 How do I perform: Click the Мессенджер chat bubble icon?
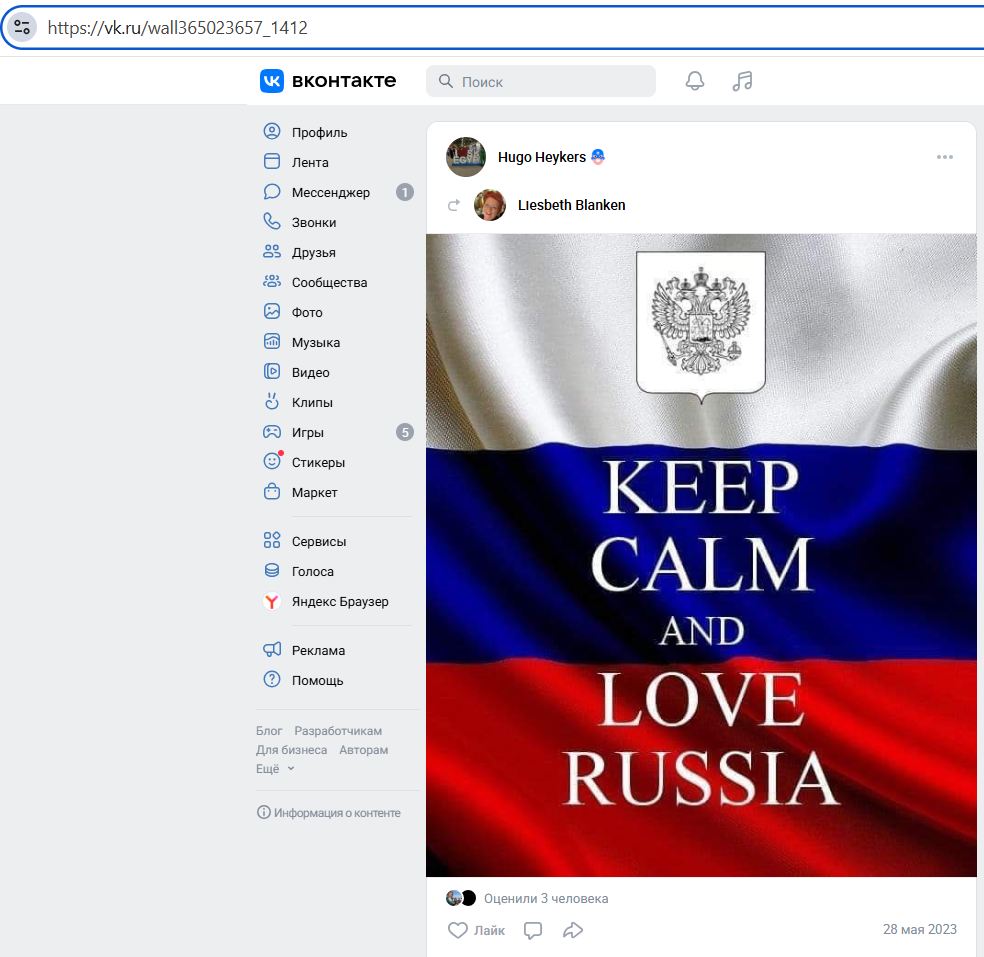(x=272, y=191)
